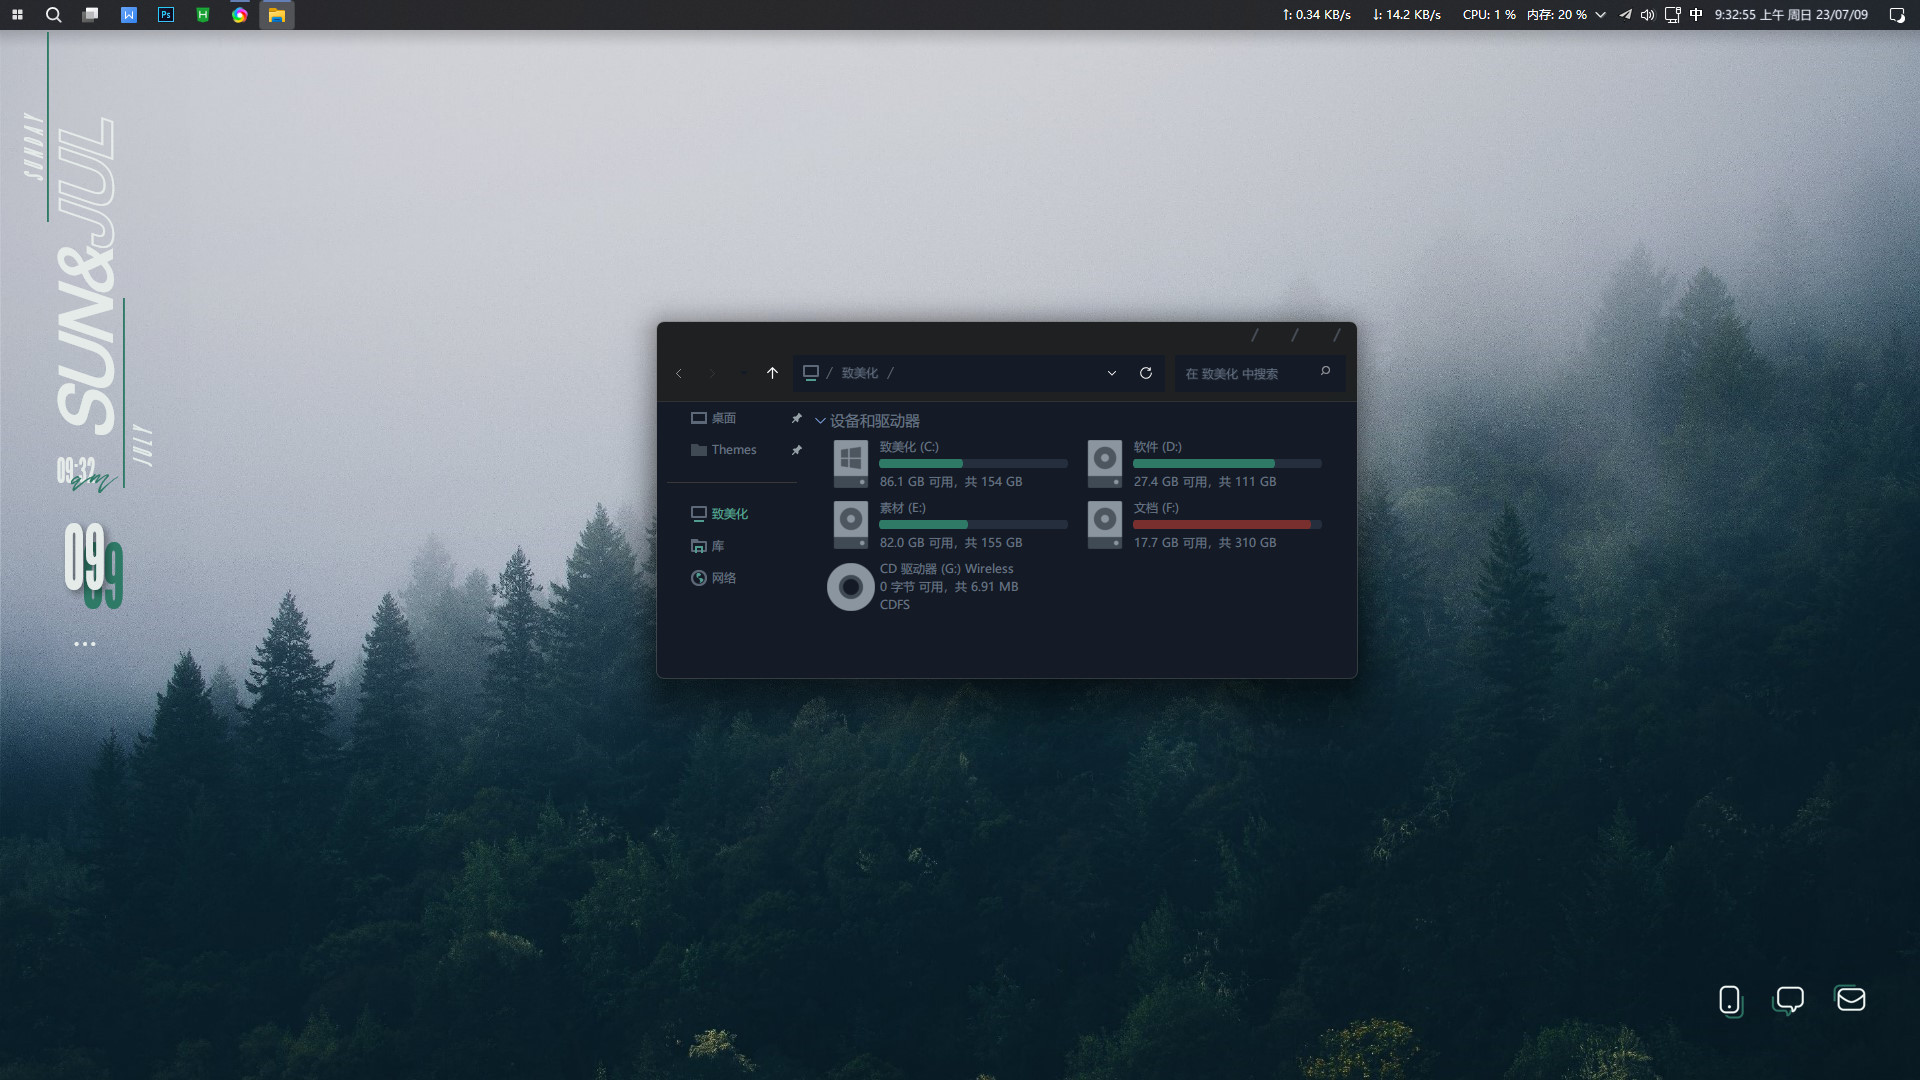Viewport: 1920px width, 1080px height.
Task: Open Task View next to search
Action: [x=90, y=15]
